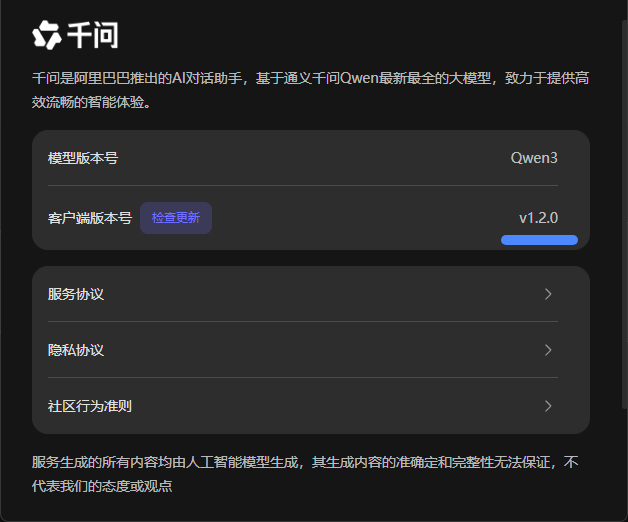Screen dimensions: 628x522
Task: Click the 检查更新 button
Action: (x=176, y=218)
